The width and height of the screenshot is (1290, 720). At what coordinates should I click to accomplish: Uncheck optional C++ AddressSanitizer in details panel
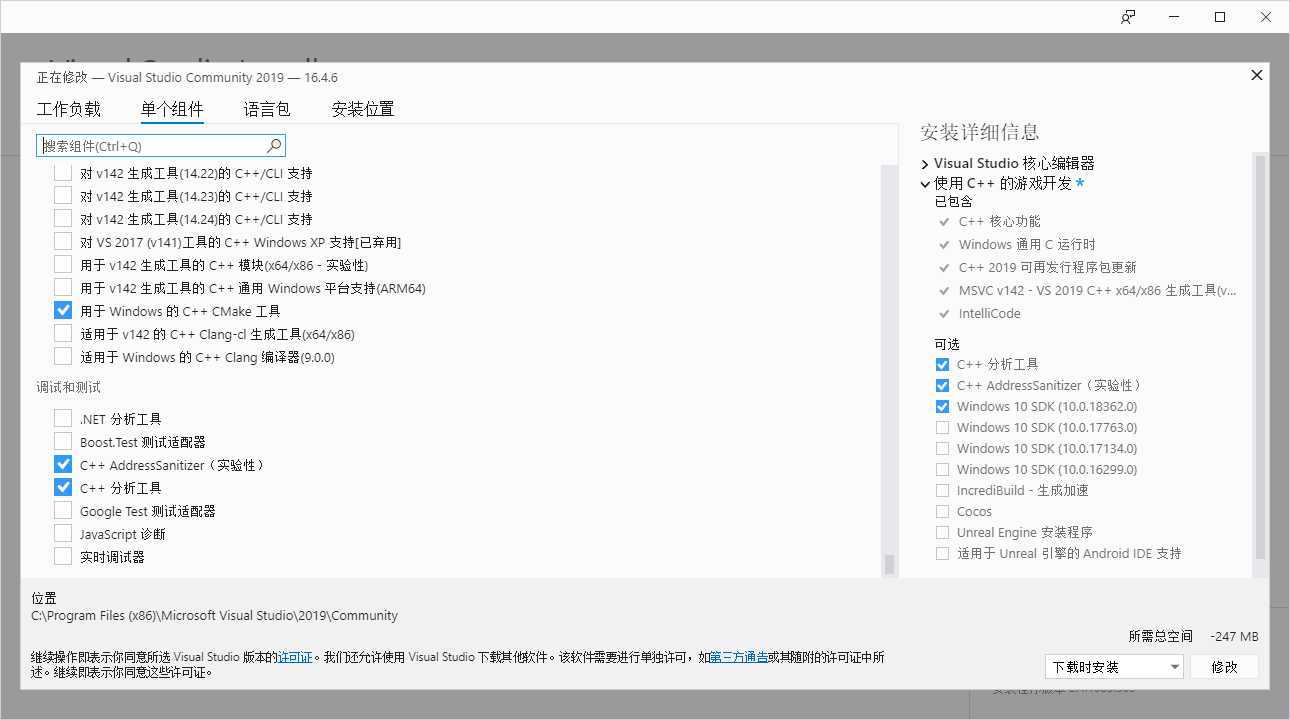click(942, 385)
